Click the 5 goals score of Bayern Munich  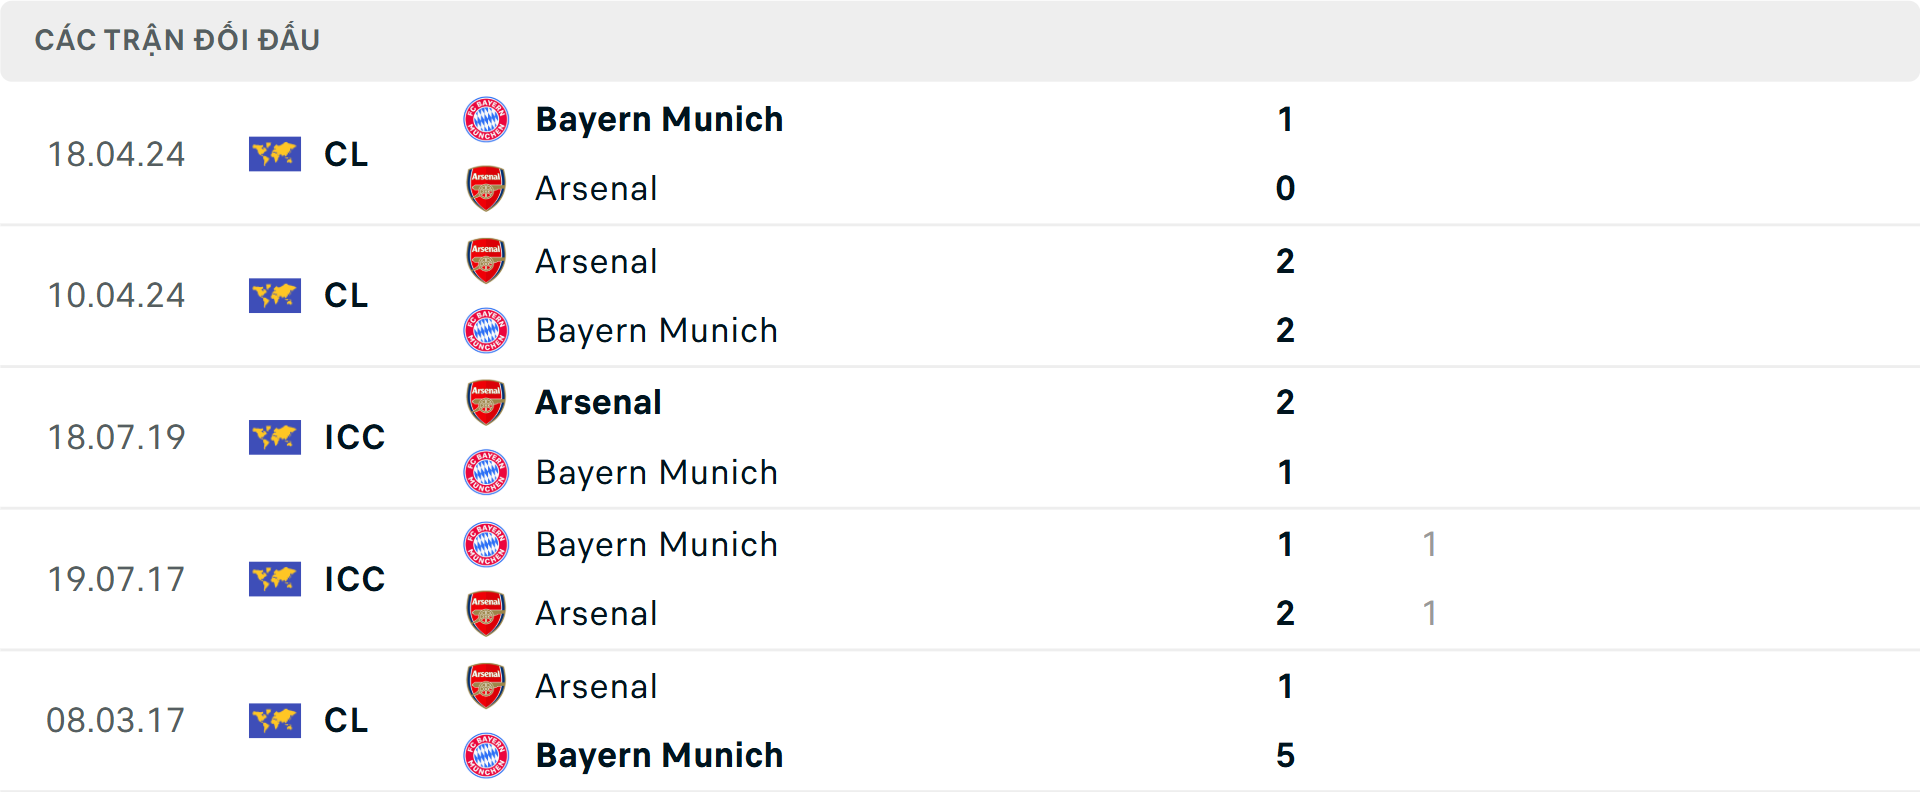tap(1286, 756)
